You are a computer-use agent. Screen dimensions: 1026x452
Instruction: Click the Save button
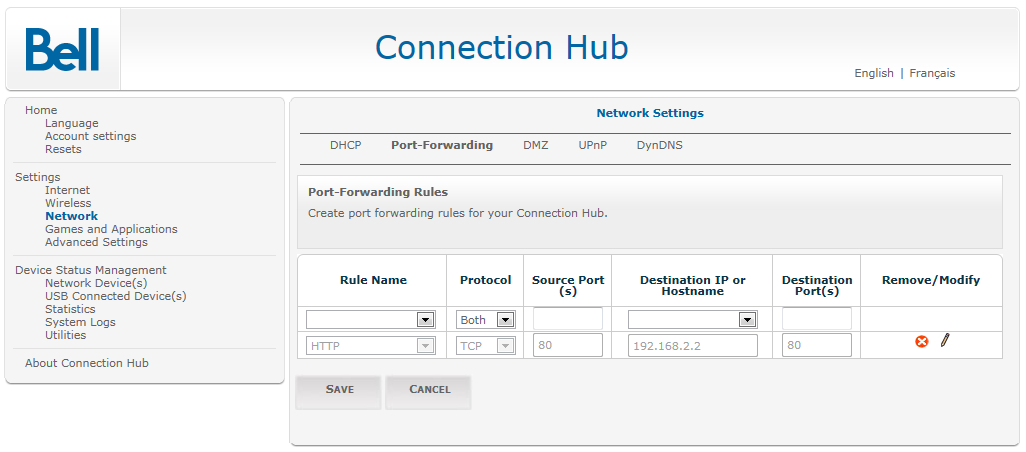(x=338, y=392)
